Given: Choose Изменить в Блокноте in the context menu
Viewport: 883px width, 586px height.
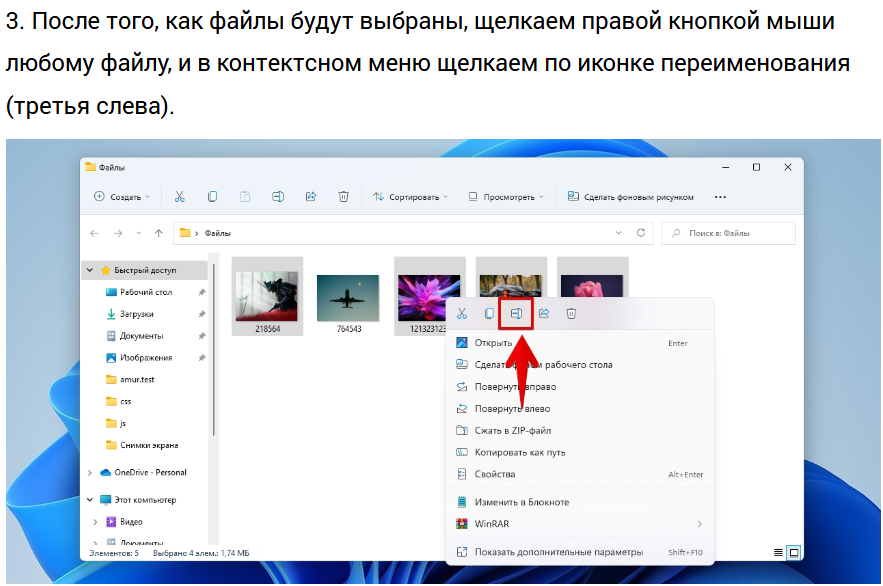Looking at the screenshot, I should pyautogui.click(x=580, y=502).
